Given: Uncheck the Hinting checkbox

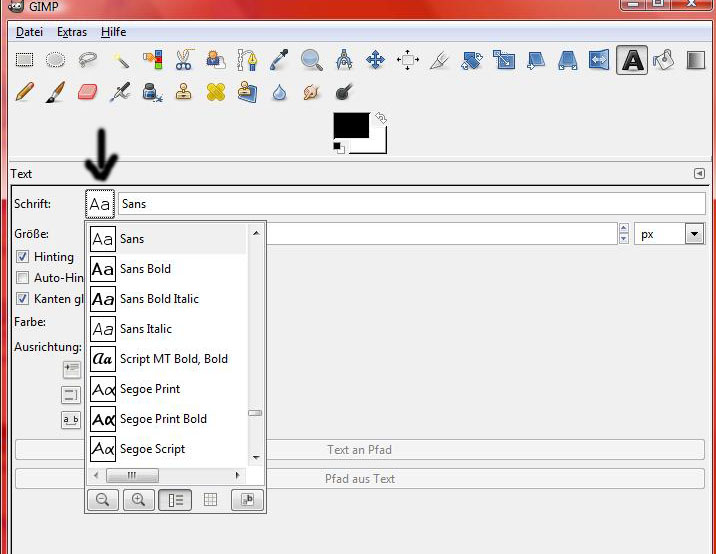Looking at the screenshot, I should point(23,257).
